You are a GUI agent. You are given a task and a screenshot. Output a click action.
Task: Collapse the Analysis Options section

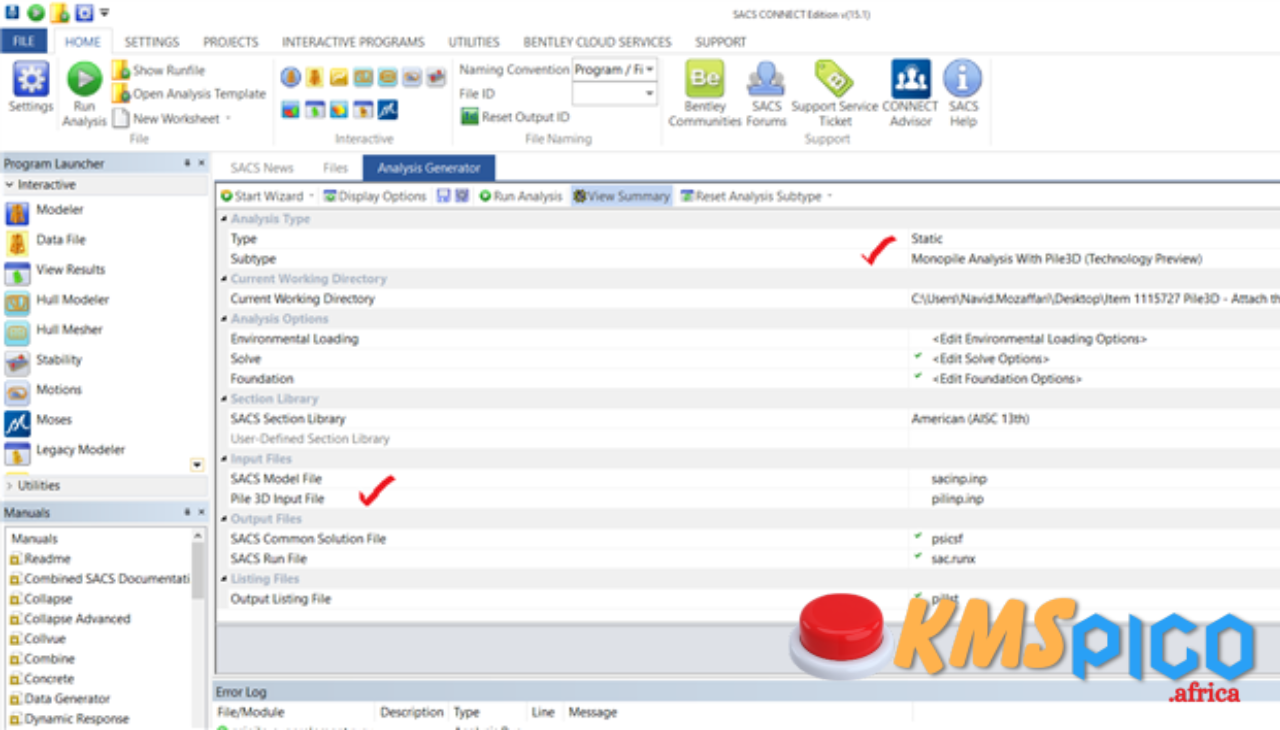click(x=223, y=319)
